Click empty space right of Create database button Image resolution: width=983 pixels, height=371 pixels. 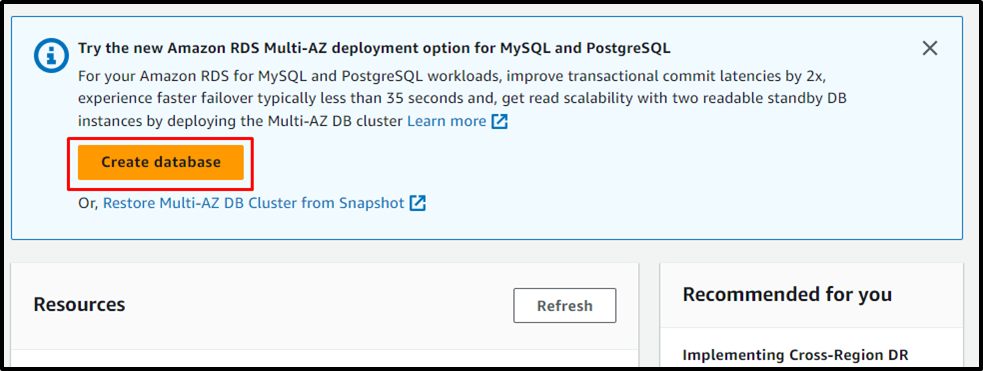tap(564, 163)
